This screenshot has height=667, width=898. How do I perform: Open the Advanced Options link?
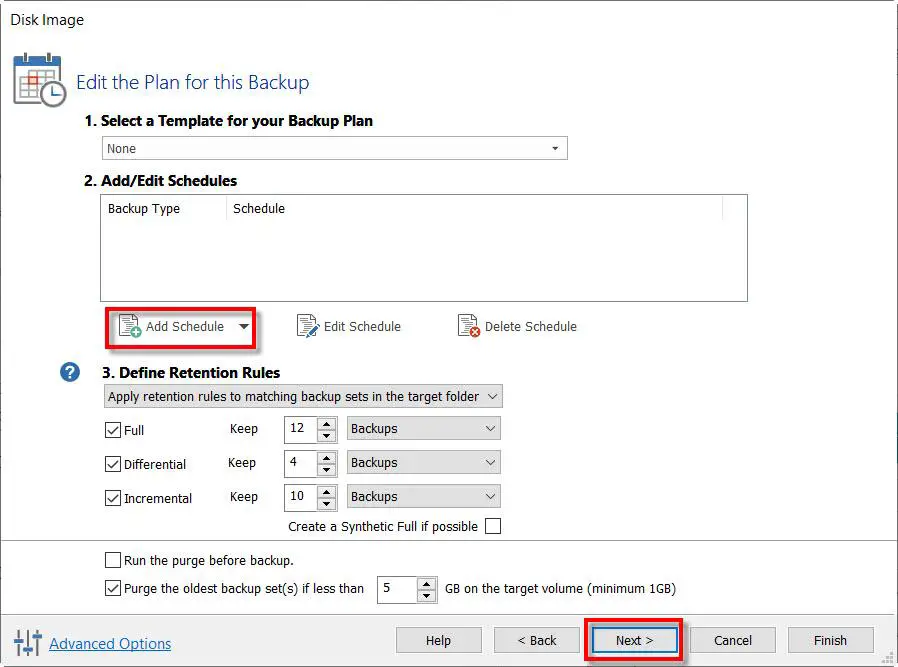110,644
